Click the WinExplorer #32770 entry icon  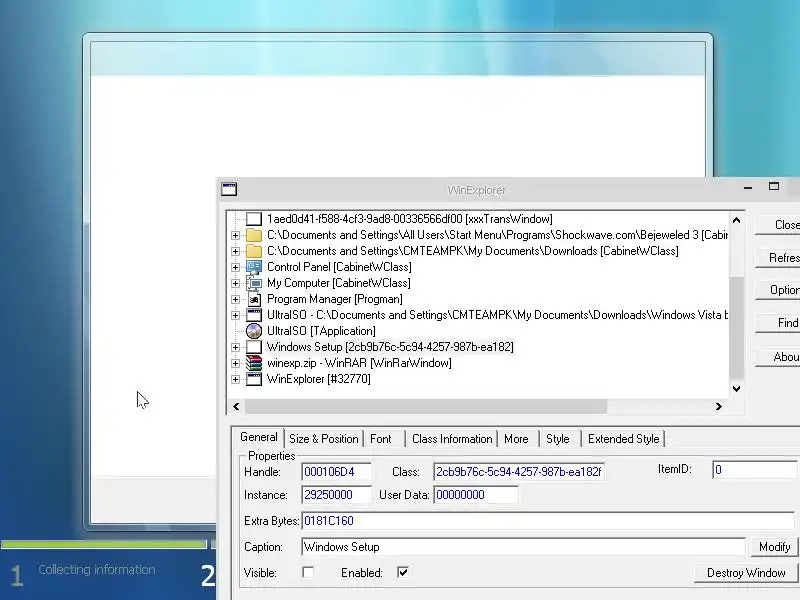tap(254, 379)
